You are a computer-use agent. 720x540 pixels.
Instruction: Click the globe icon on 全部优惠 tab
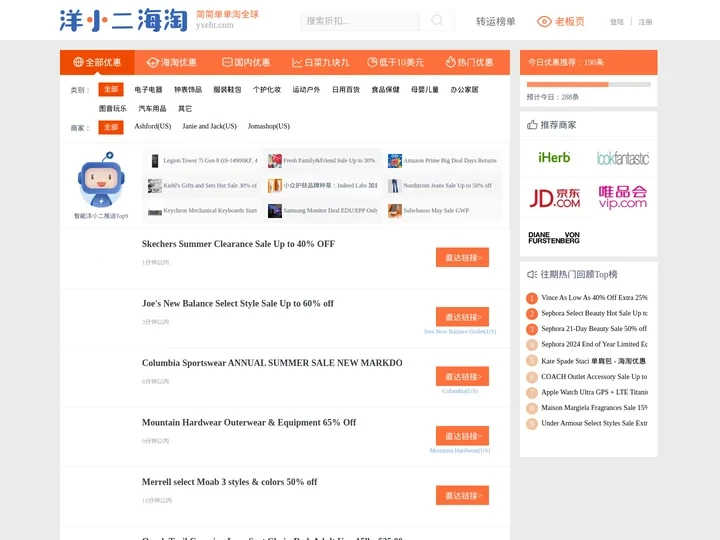[78, 62]
